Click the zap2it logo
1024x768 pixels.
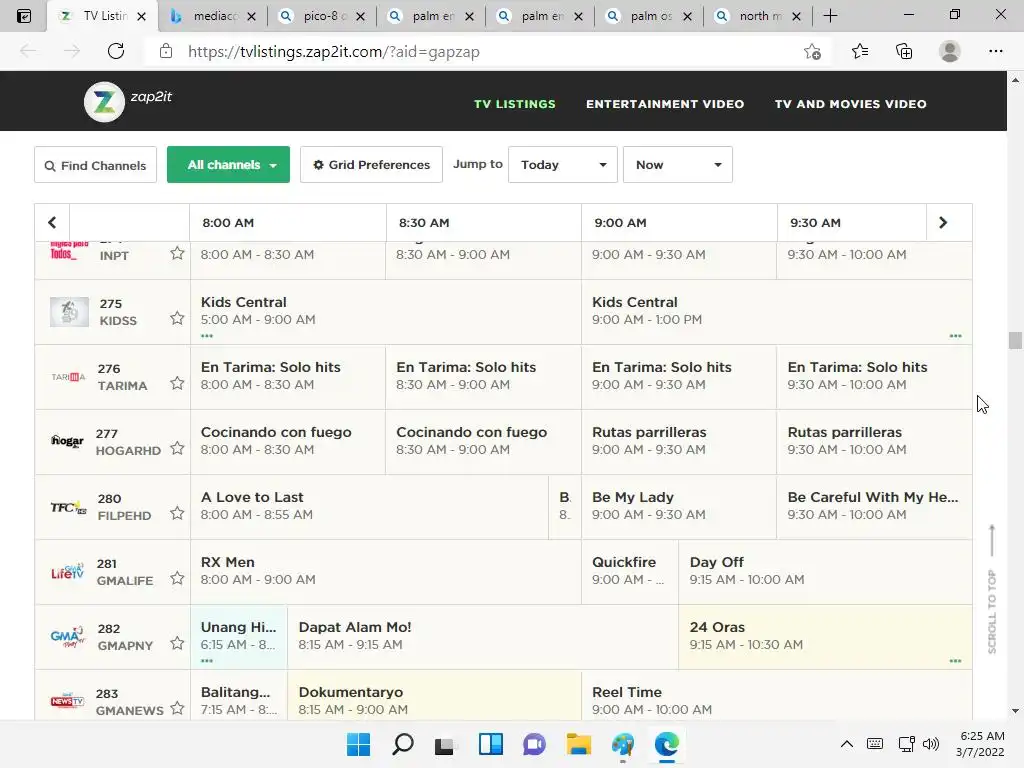click(x=128, y=102)
